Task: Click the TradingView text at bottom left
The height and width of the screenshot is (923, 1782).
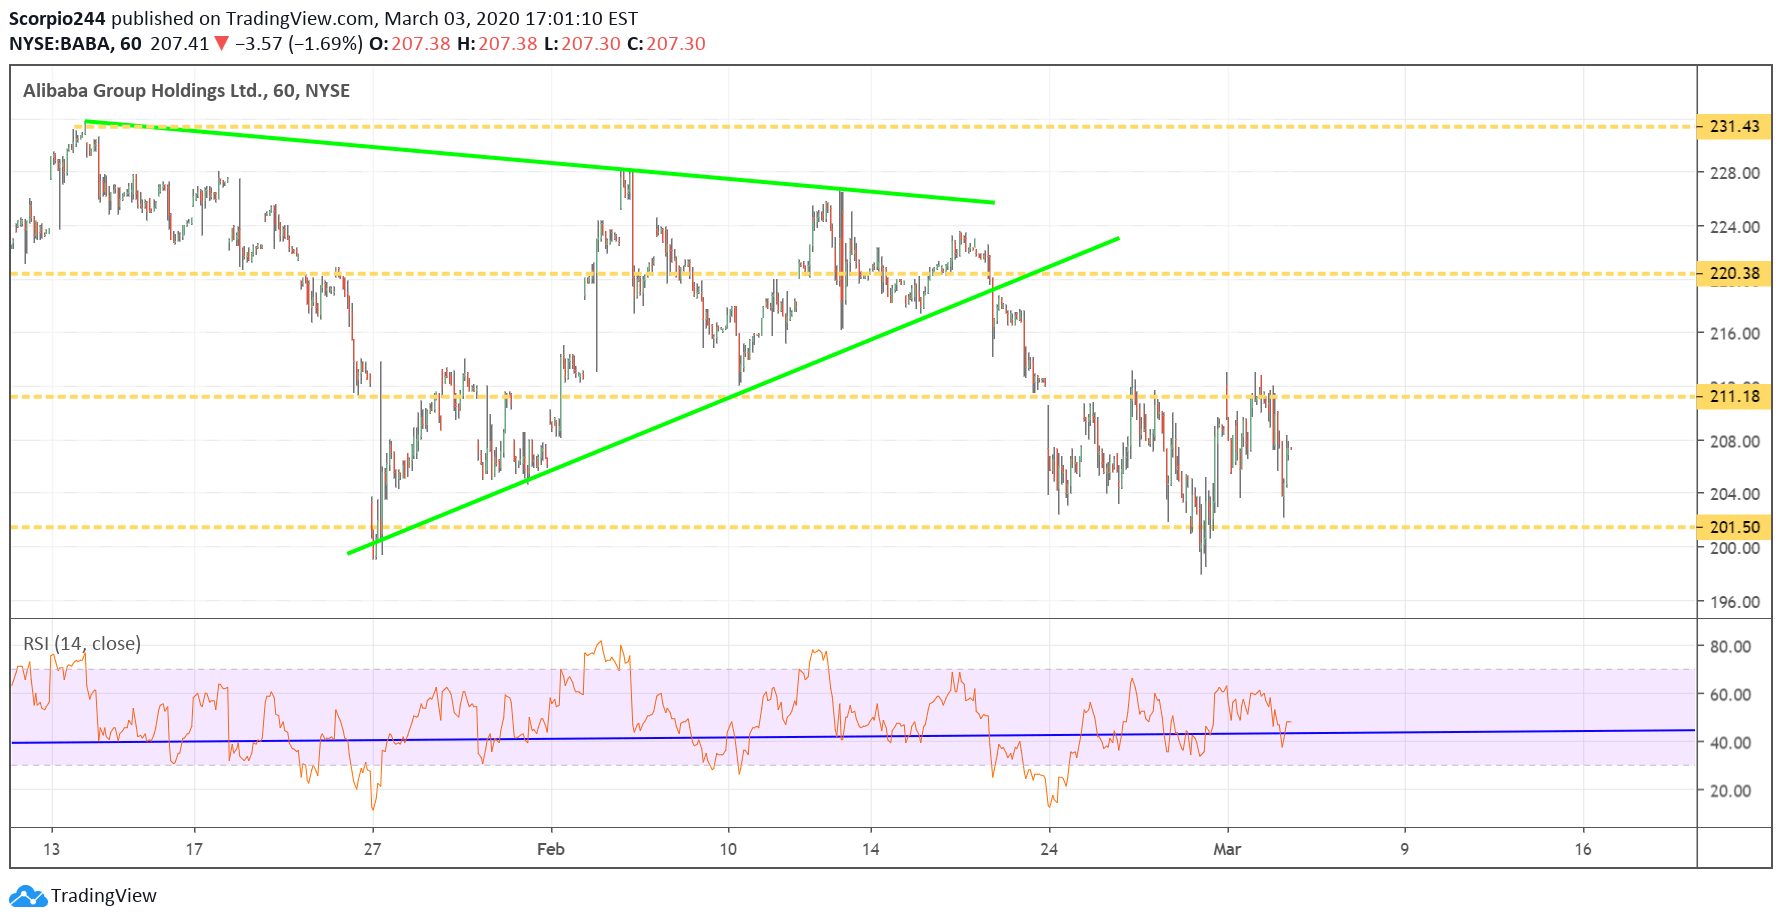Action: pos(104,896)
